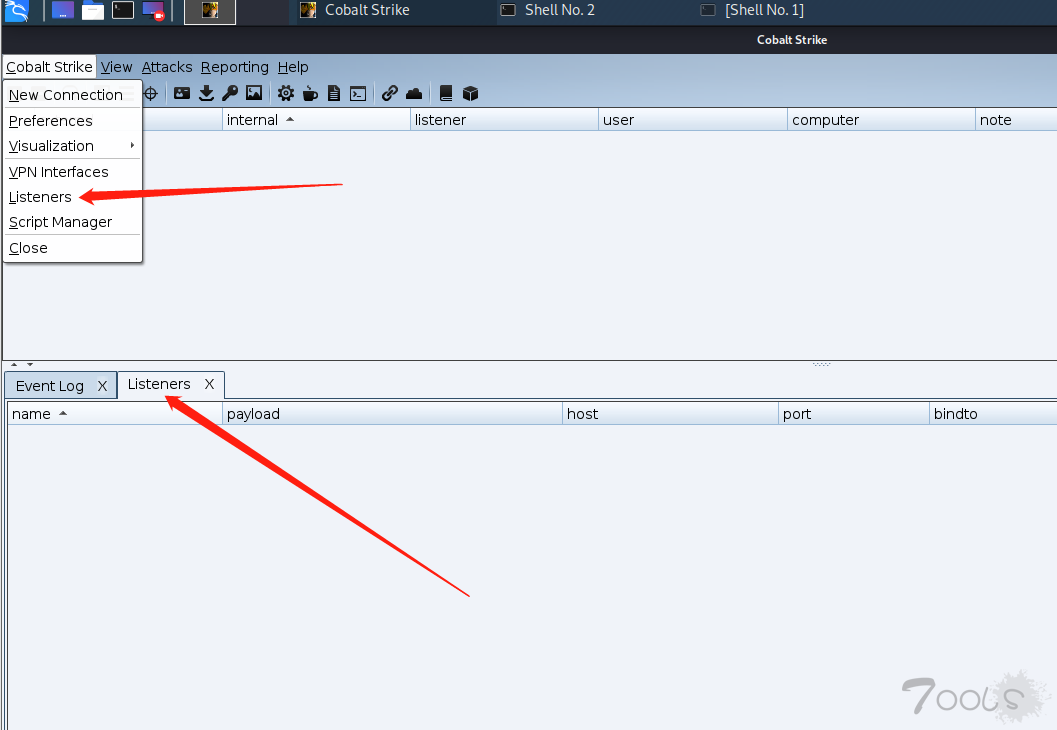Click the blue desktop icon in top panel
The width and height of the screenshot is (1057, 730).
pos(63,10)
